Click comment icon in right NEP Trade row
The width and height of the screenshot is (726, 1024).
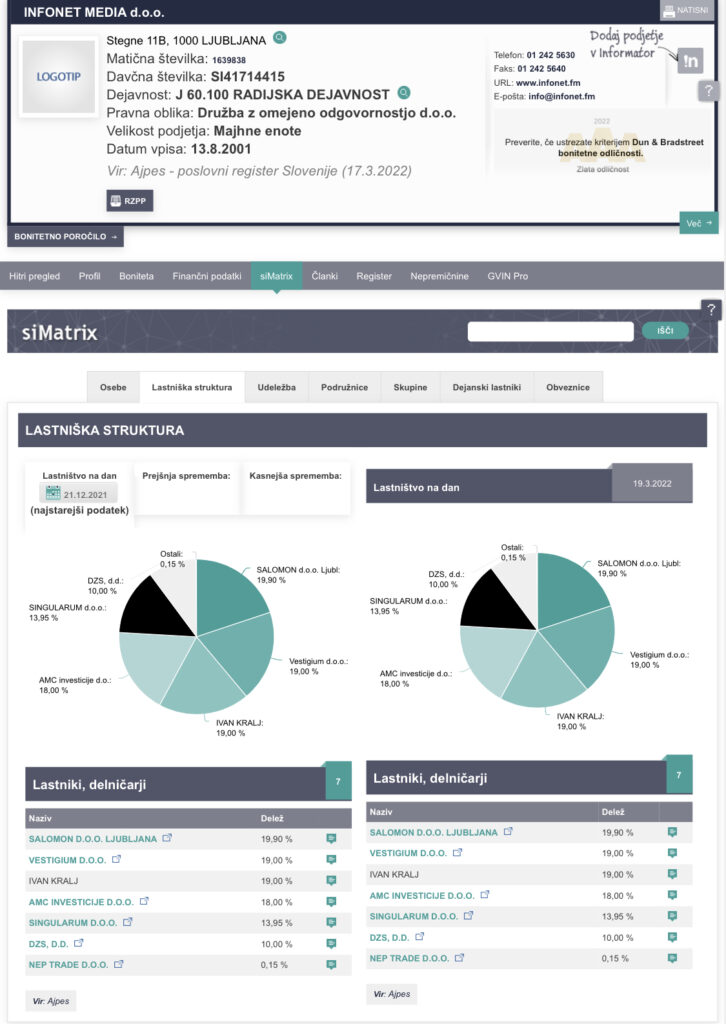point(672,958)
